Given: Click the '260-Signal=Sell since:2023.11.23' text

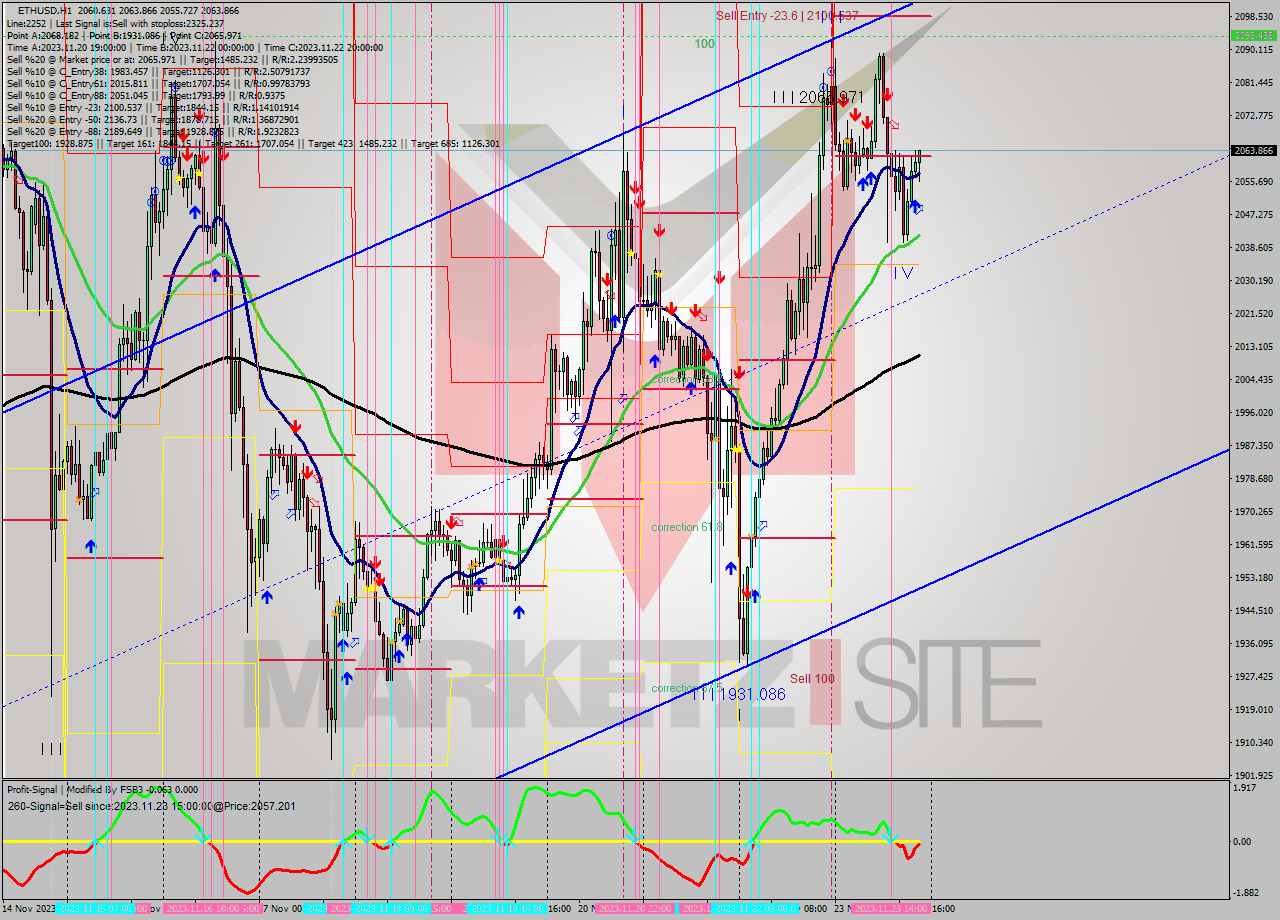Looking at the screenshot, I should (150, 806).
